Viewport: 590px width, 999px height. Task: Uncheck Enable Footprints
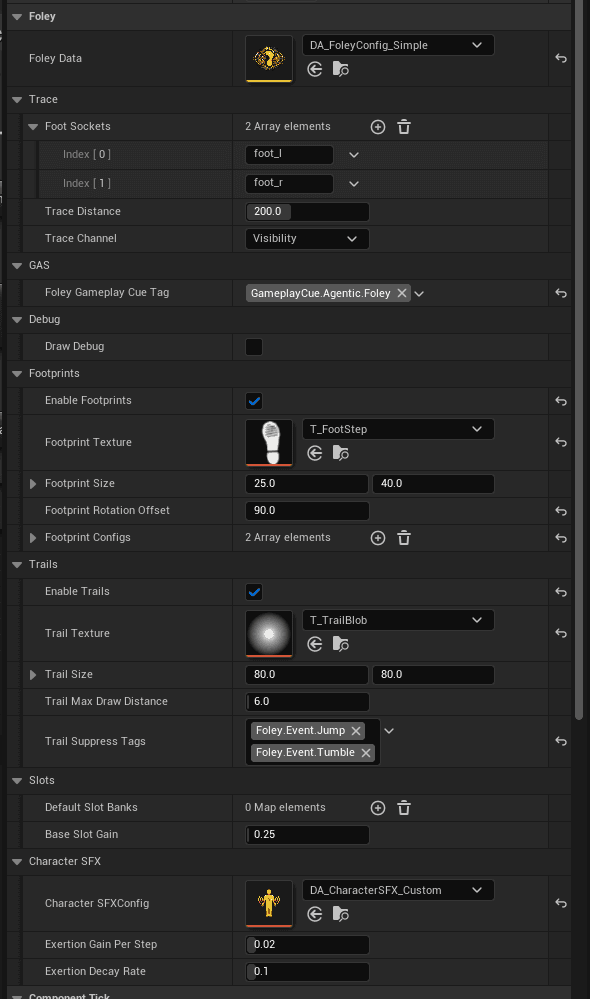tap(254, 401)
